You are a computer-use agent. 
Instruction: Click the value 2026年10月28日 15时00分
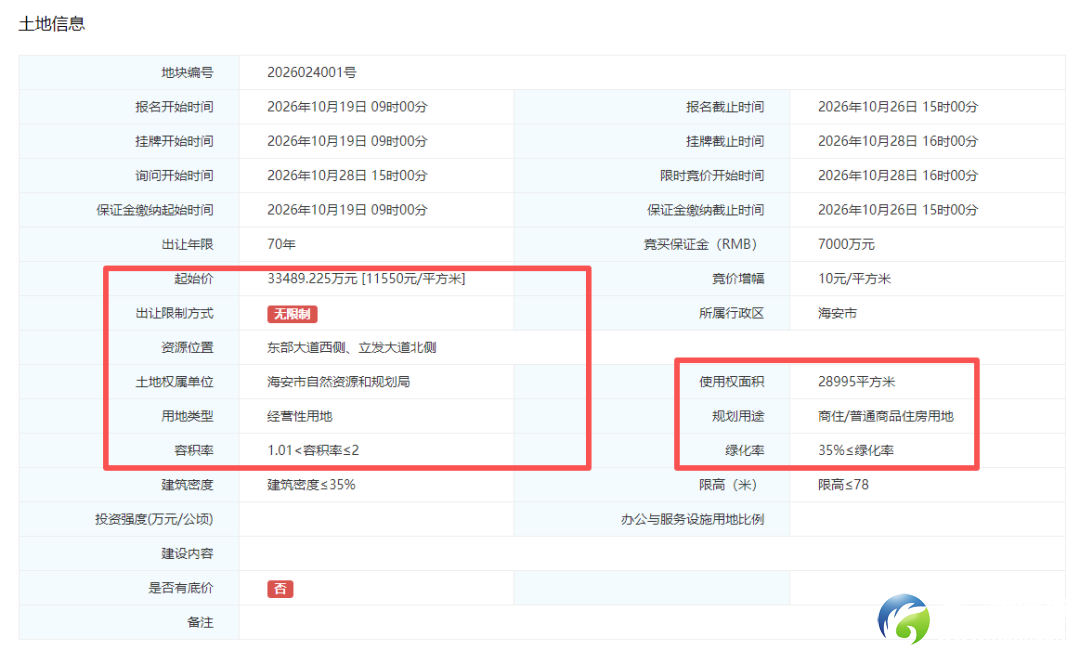(347, 176)
